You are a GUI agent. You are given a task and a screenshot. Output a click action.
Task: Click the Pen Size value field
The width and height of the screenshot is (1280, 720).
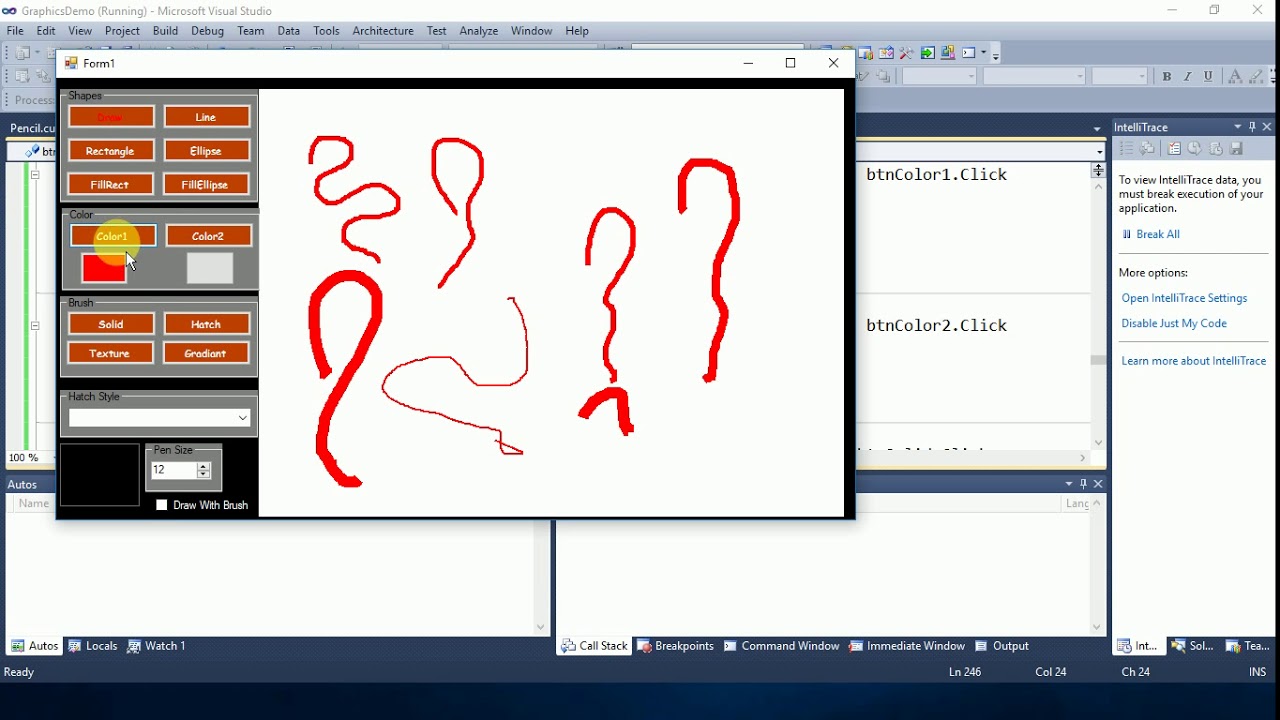tap(174, 470)
